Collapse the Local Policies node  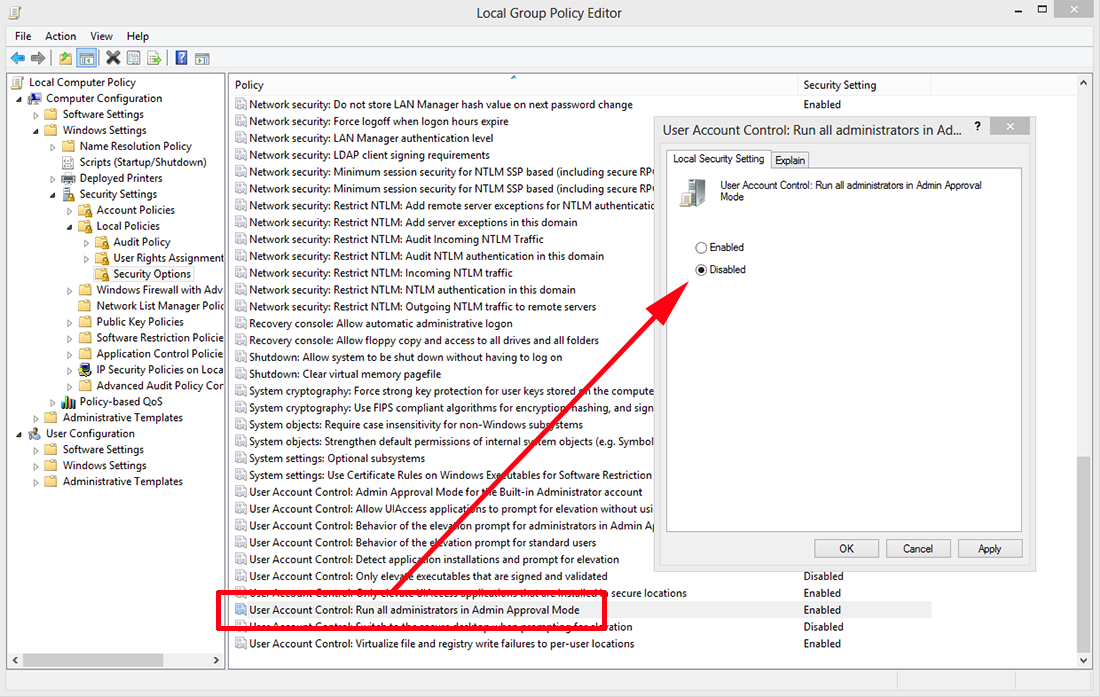click(69, 227)
